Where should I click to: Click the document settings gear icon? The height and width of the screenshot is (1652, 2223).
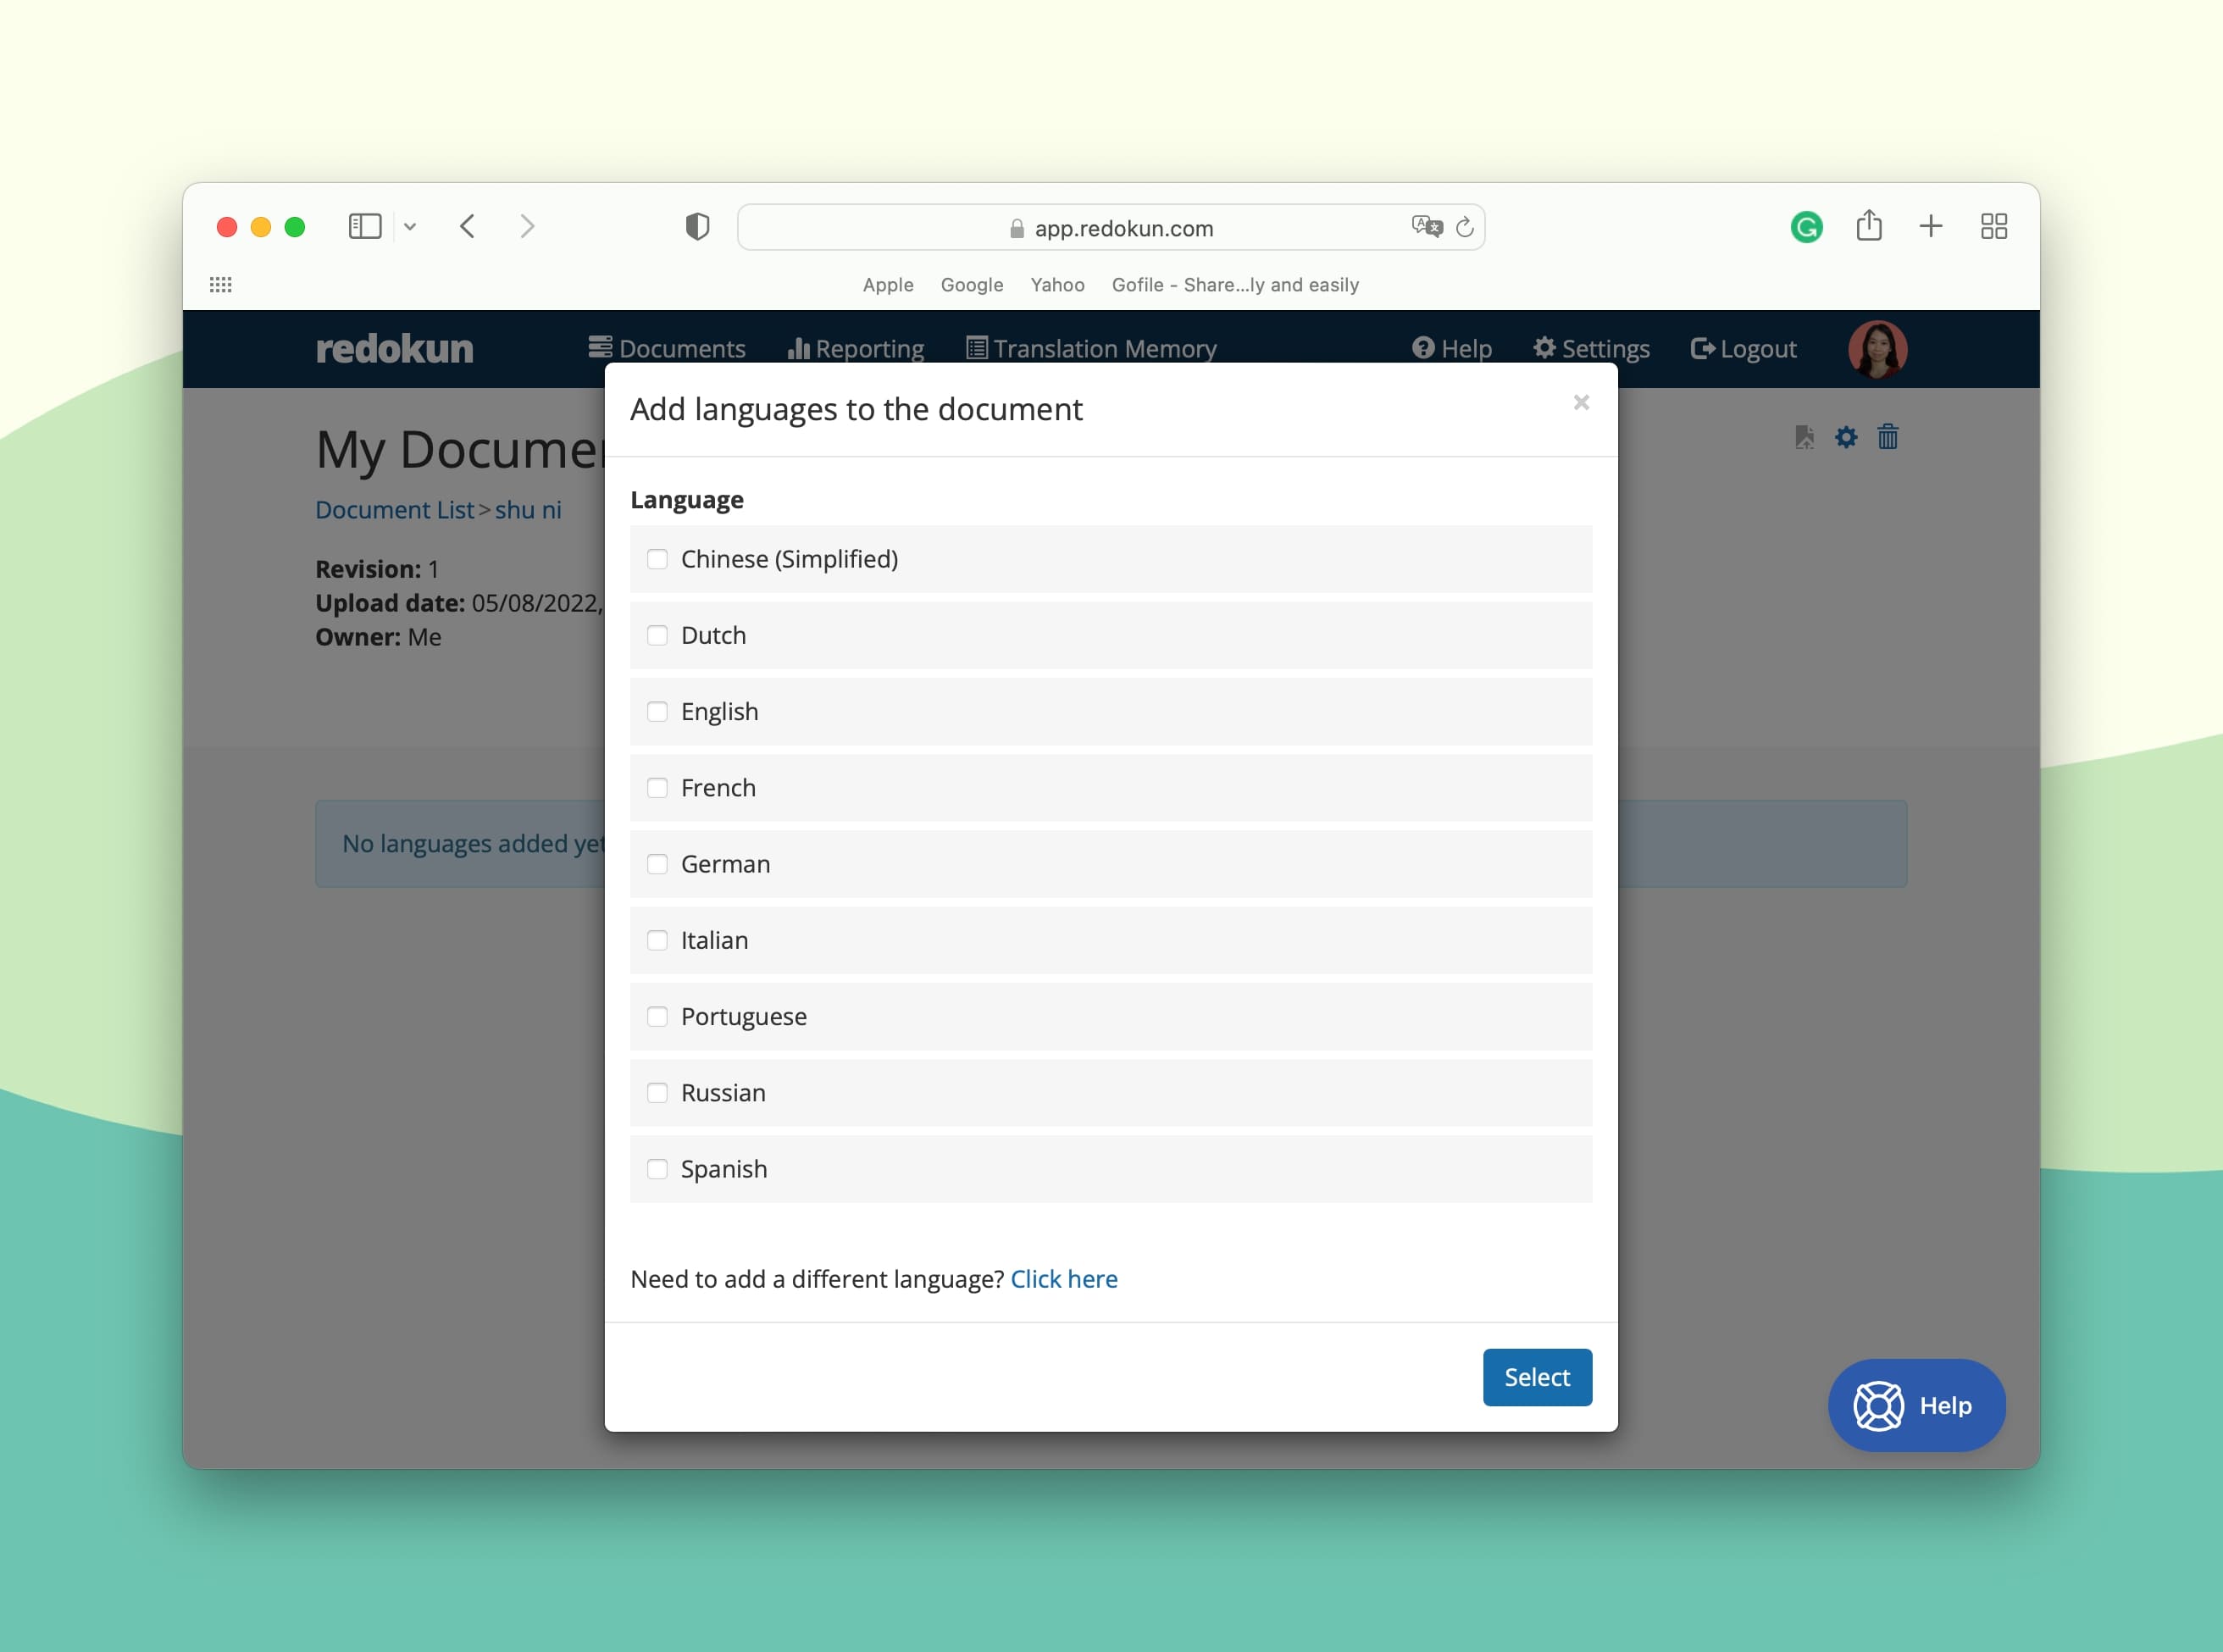(1844, 437)
